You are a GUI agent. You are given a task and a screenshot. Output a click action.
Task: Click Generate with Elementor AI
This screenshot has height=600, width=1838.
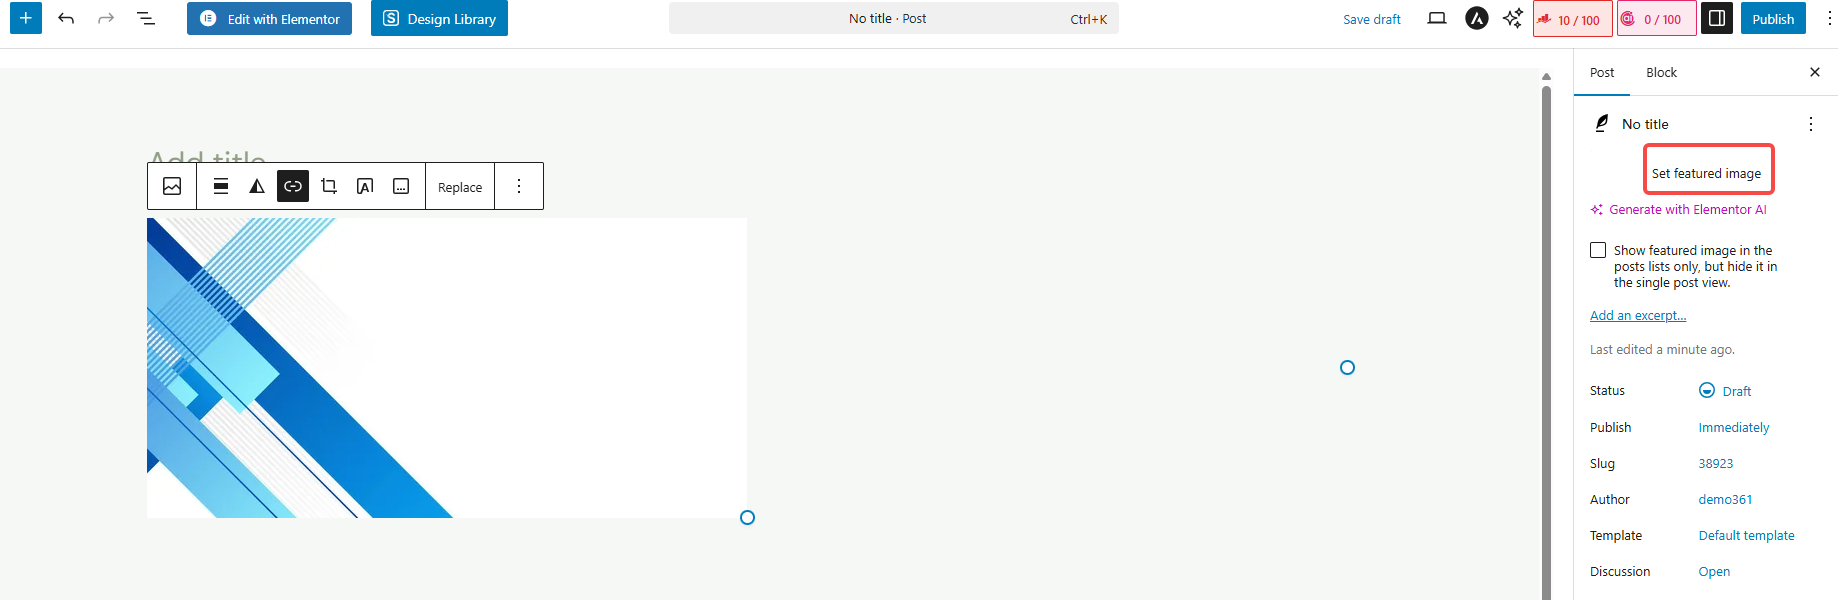pos(1678,209)
